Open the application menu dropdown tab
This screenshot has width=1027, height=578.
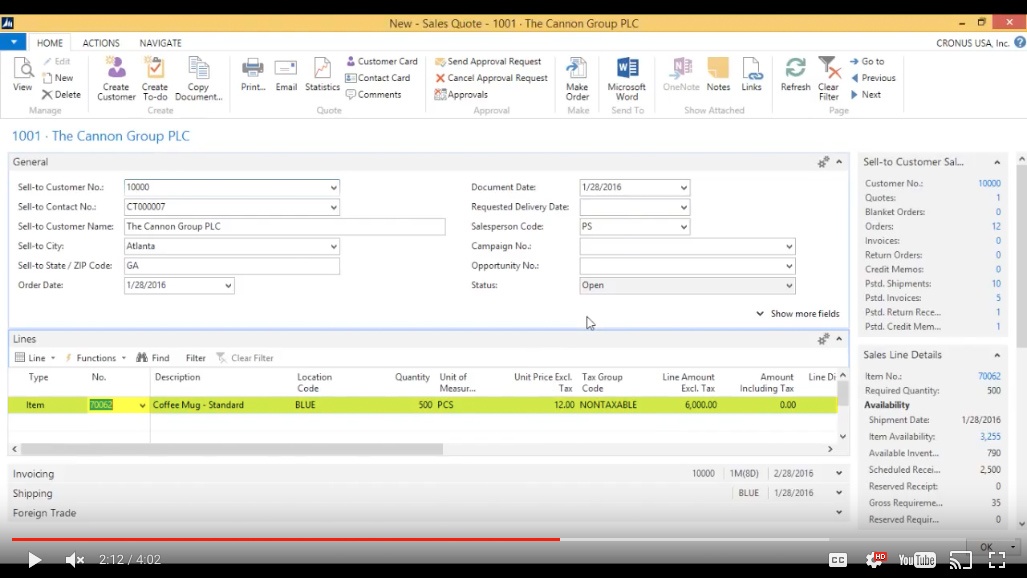point(13,42)
